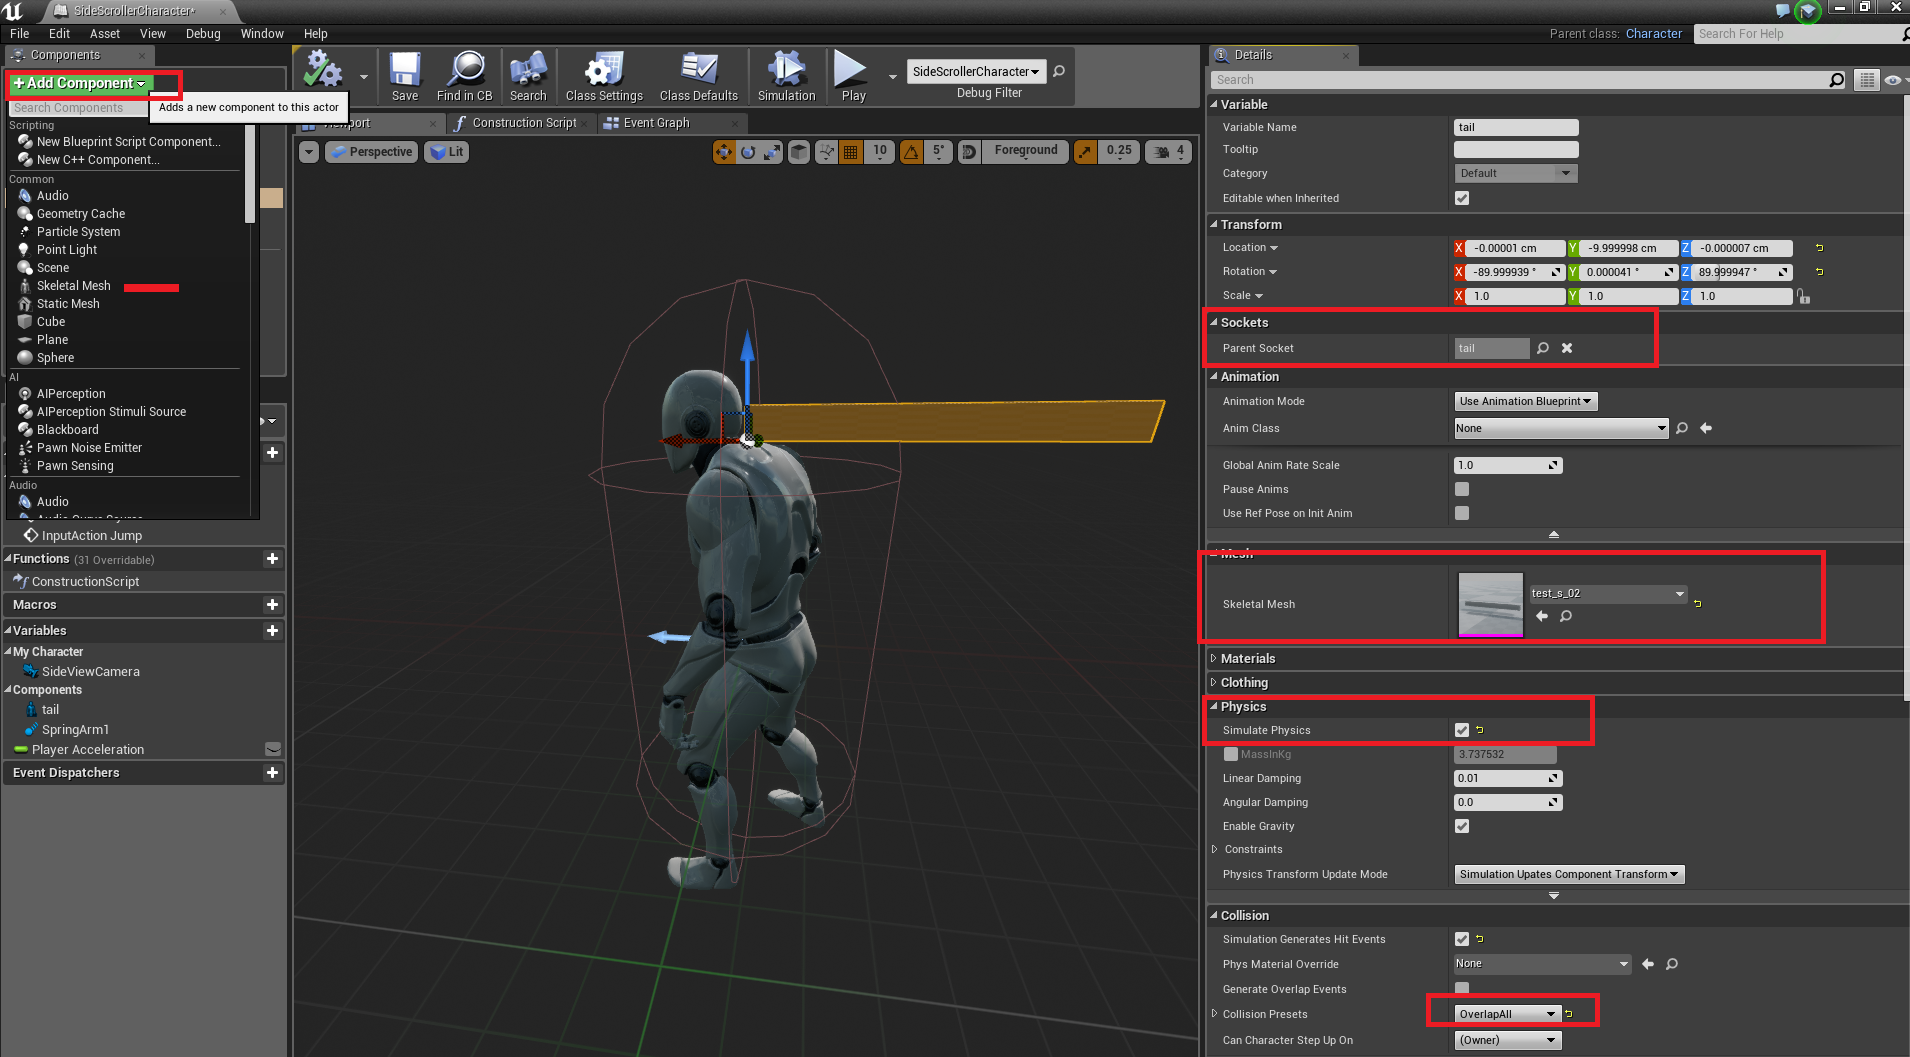Add a new Event Dispatcher plus icon
This screenshot has width=1910, height=1057.
tap(272, 773)
